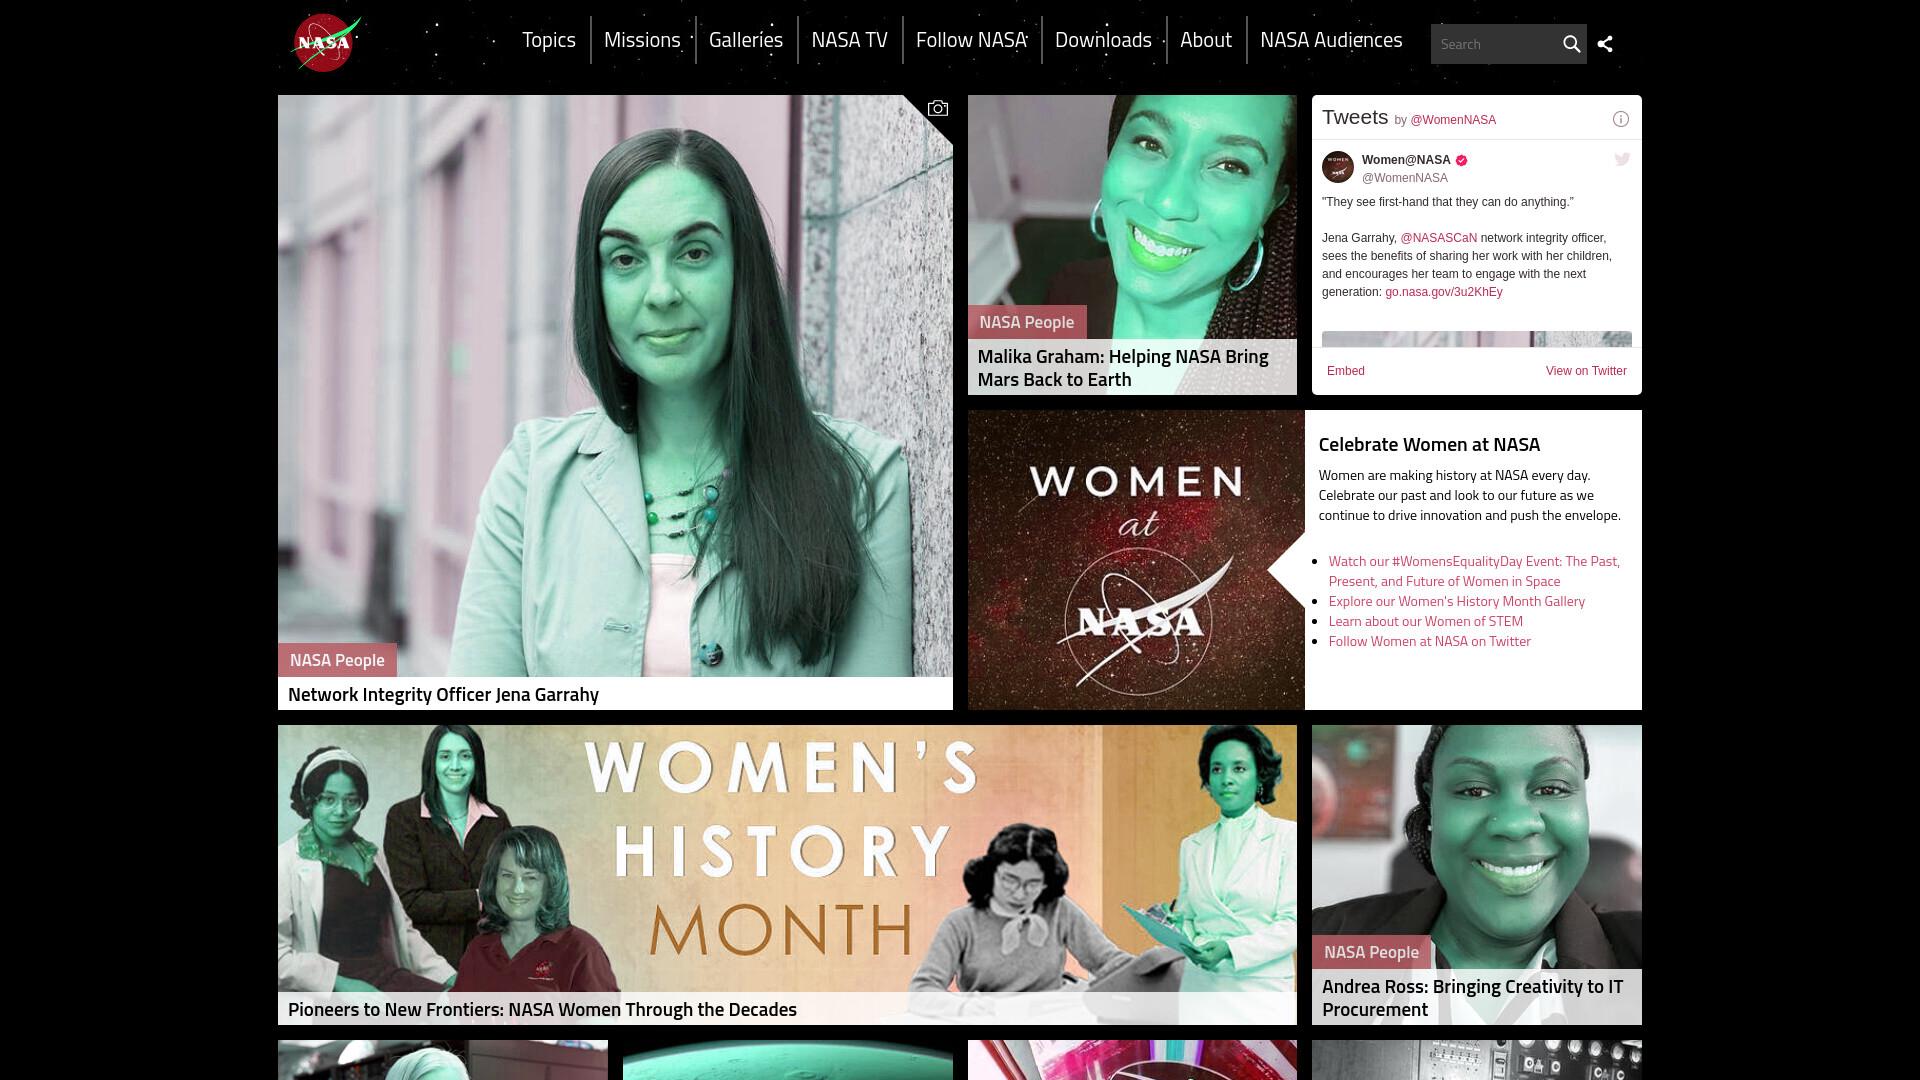Open Pioneers to New Frontiers headline
1920x1080 pixels.
(542, 1009)
